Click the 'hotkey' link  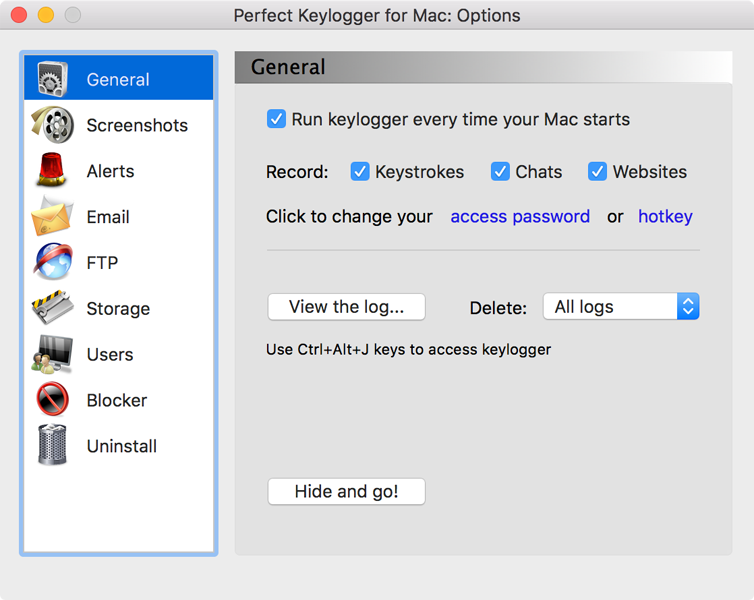(x=665, y=217)
